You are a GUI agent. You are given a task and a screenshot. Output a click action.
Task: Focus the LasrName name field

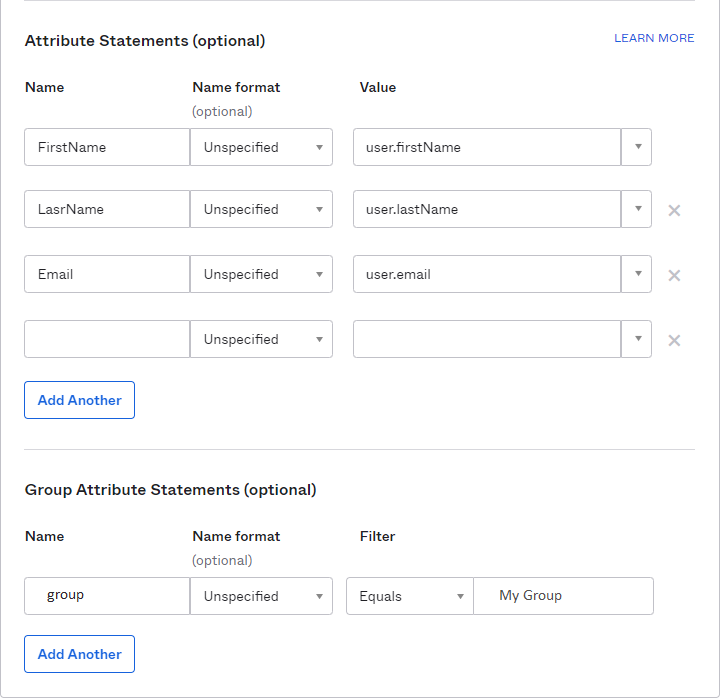[x=107, y=209]
